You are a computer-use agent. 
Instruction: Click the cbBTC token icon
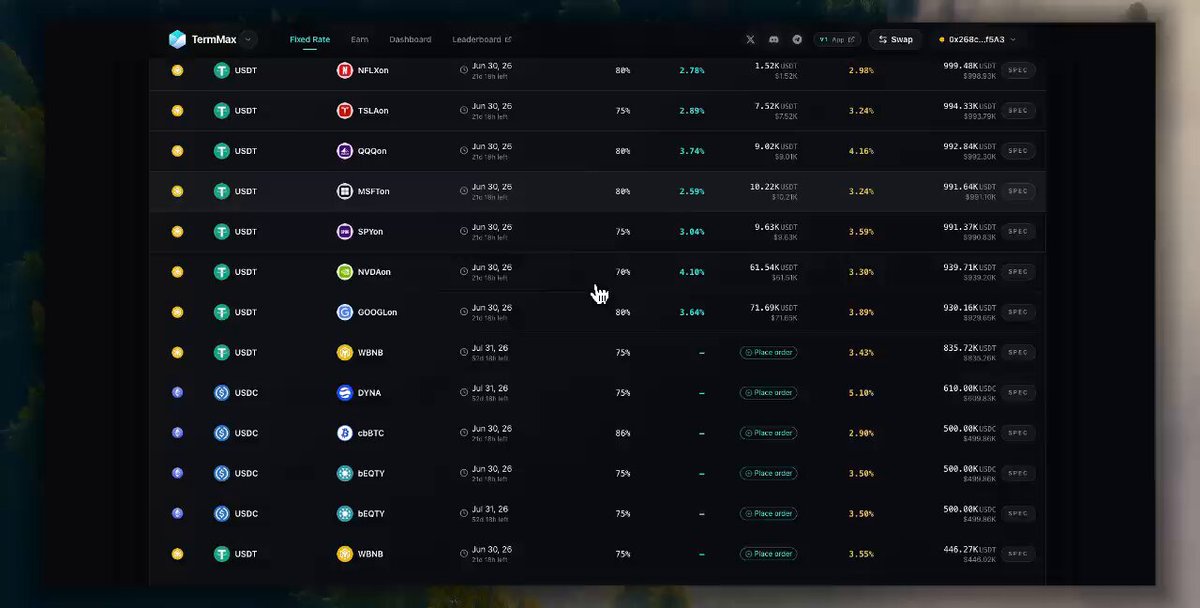[345, 433]
